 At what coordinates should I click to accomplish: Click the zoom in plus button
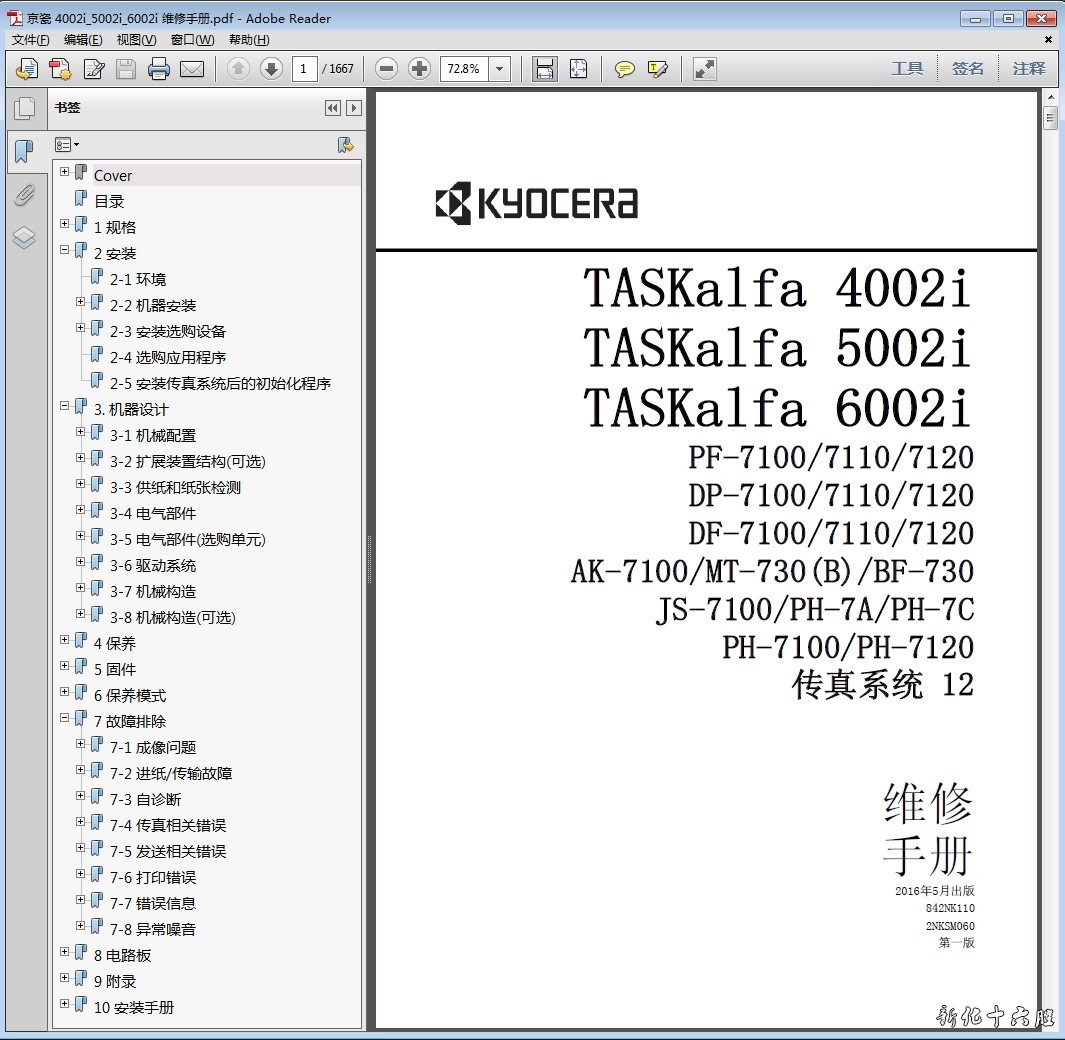[420, 69]
